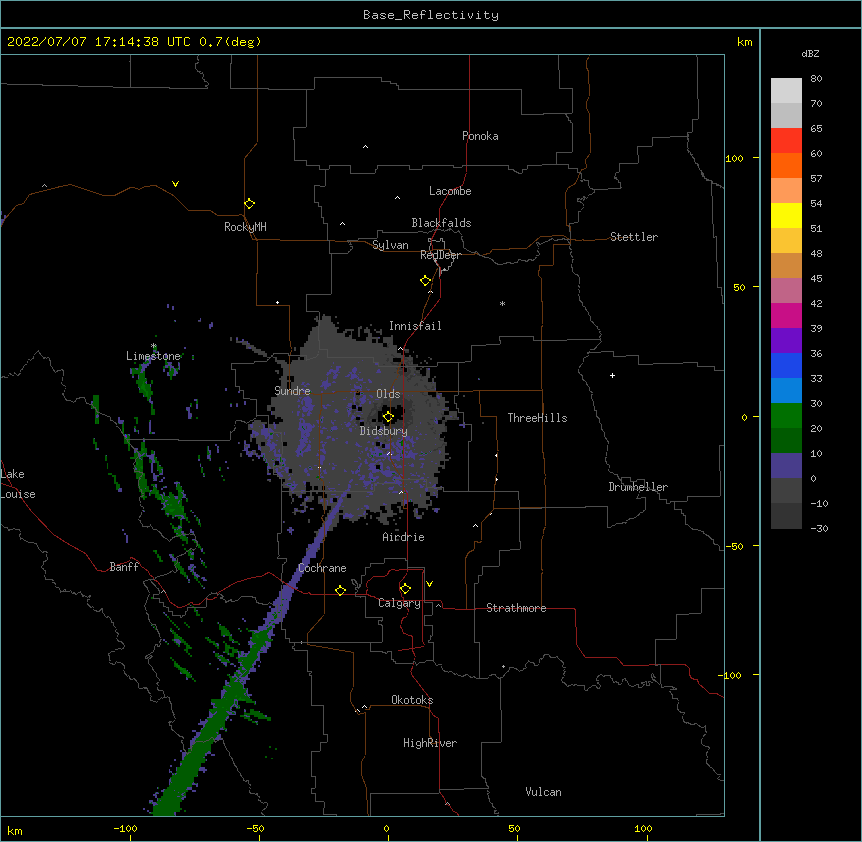Click the white plus marker north of Drumheller
Image resolution: width=862 pixels, height=842 pixels.
[x=612, y=375]
